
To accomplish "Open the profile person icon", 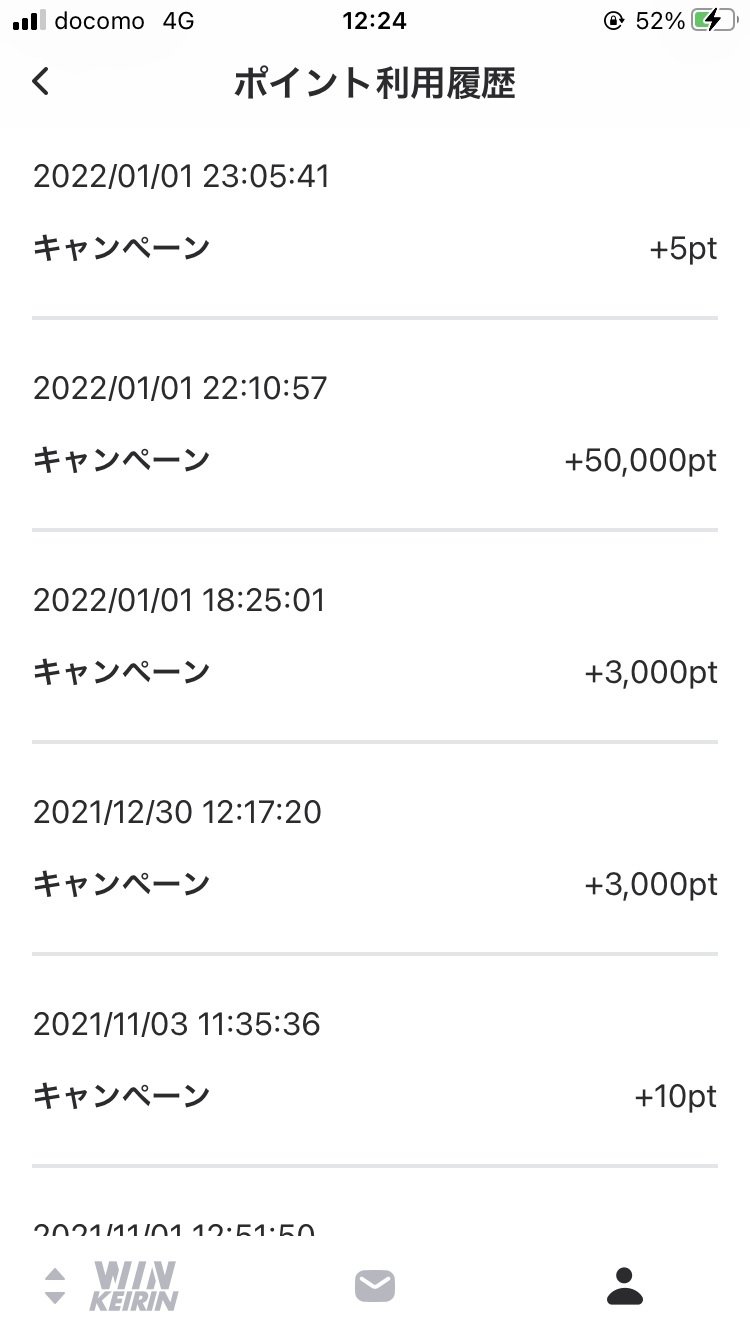I will point(625,1286).
